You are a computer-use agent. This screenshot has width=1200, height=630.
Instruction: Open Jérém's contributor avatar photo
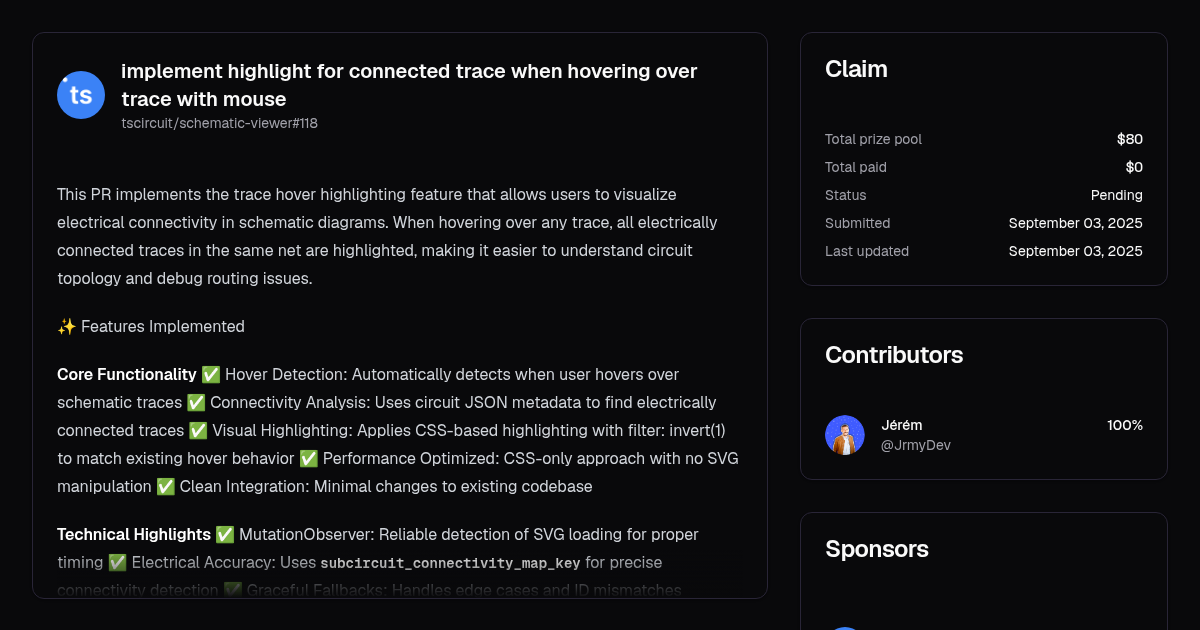[845, 435]
